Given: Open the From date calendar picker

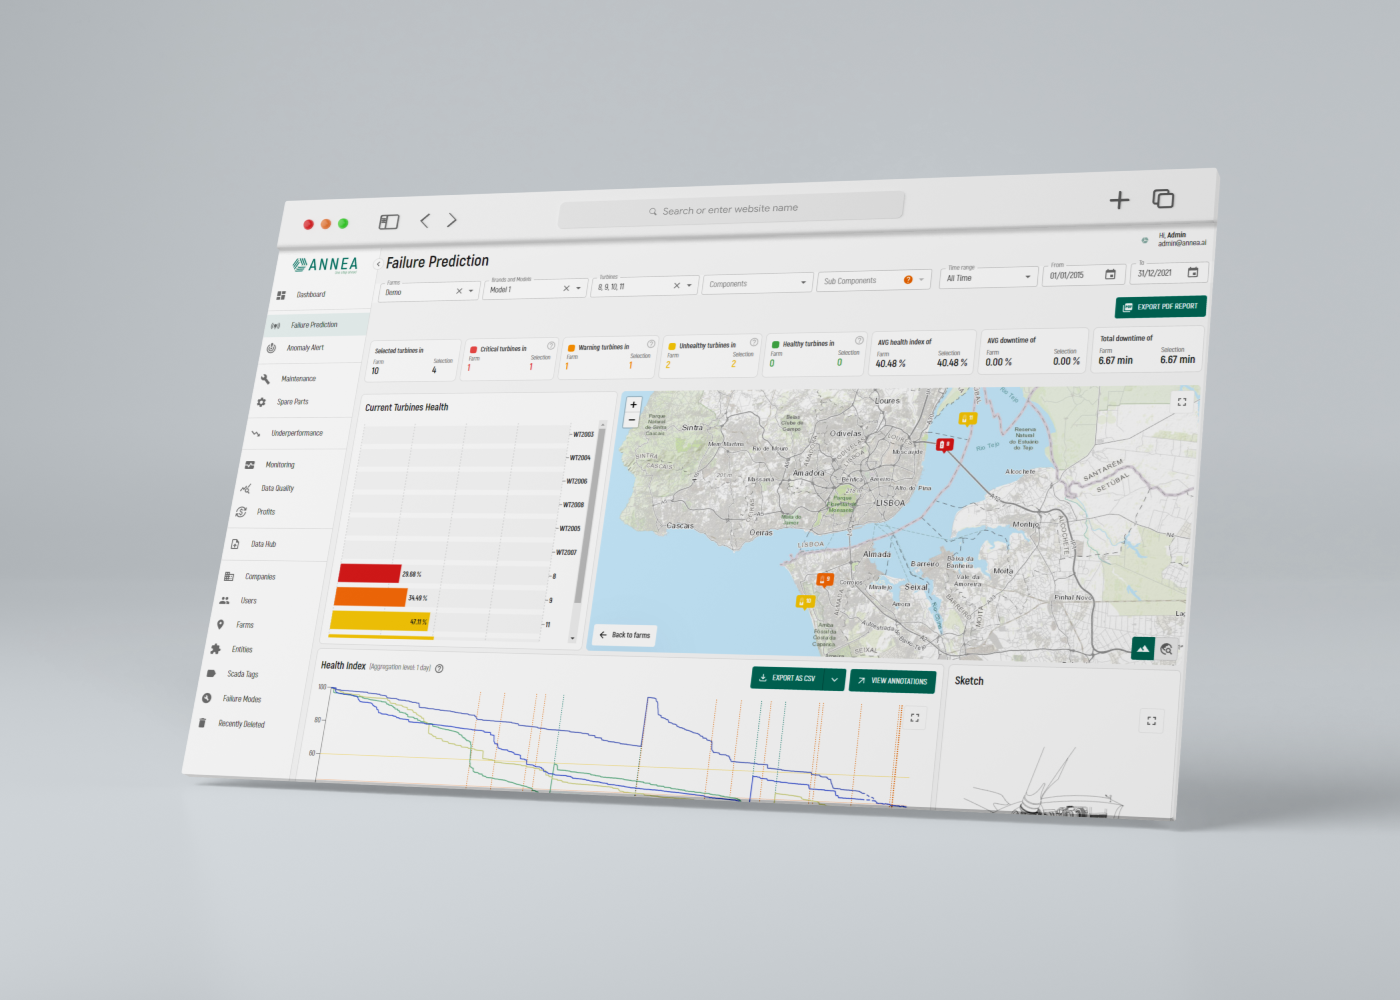Looking at the screenshot, I should click(x=1110, y=274).
